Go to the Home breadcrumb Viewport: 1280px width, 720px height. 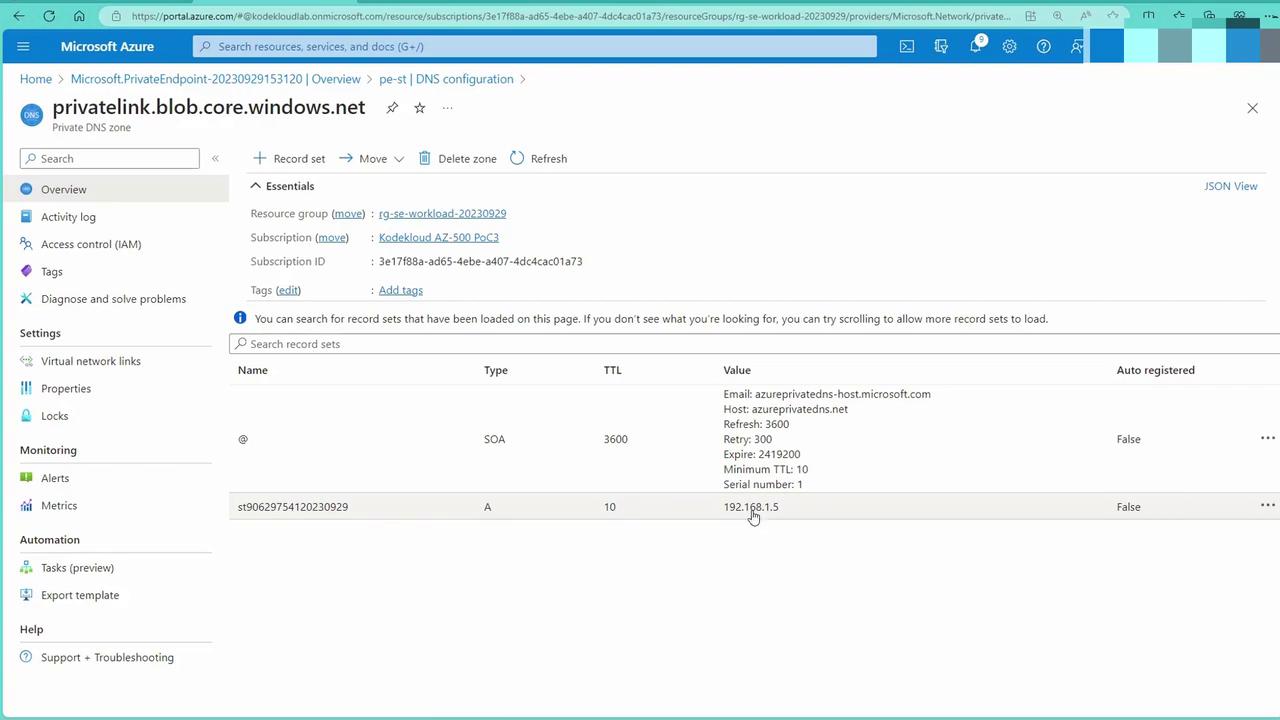(x=36, y=79)
